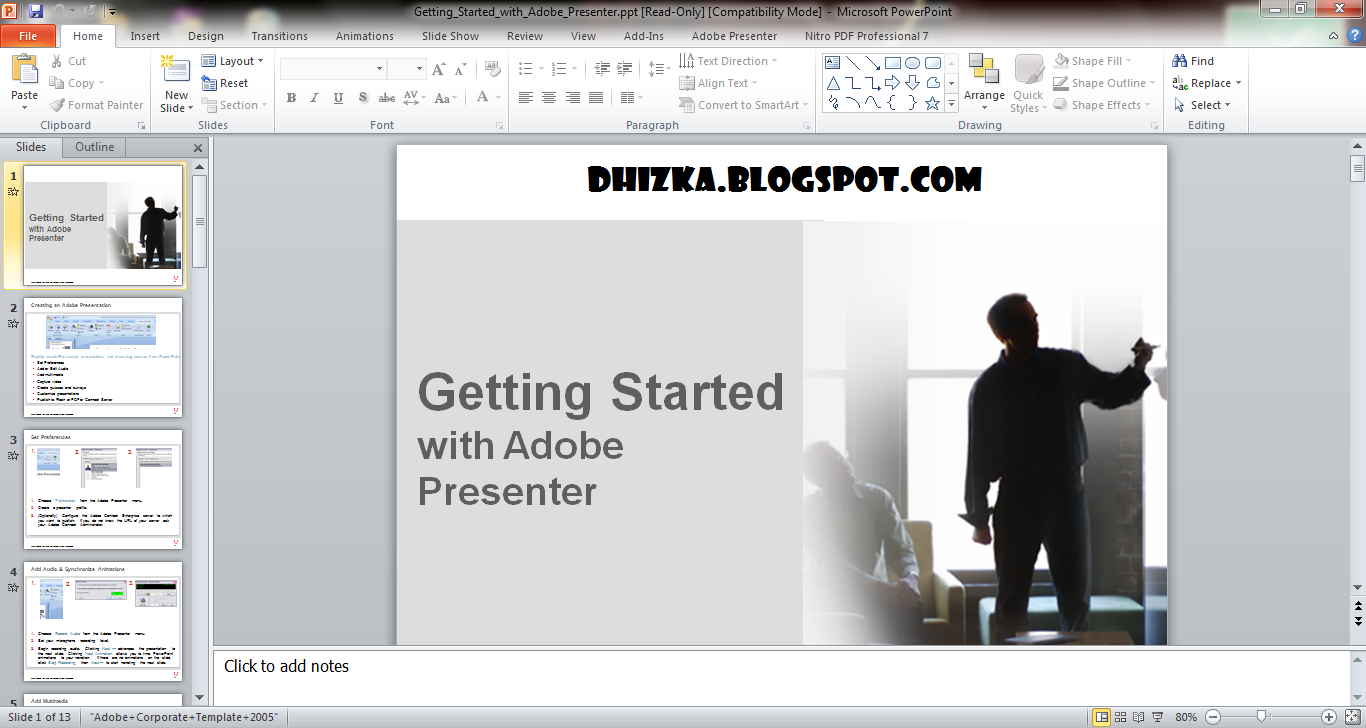1366x728 pixels.
Task: Select the rectangle shape in gallery
Action: click(892, 63)
